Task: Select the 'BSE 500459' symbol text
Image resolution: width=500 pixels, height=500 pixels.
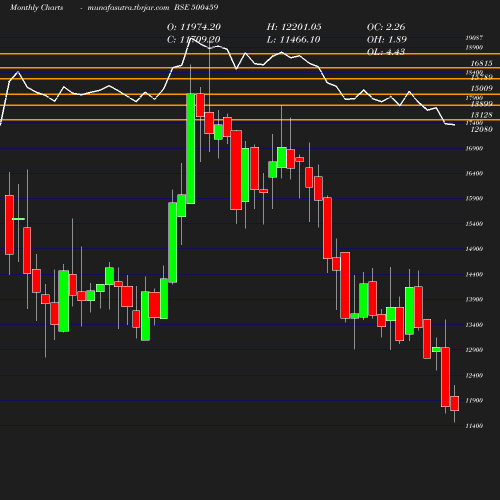Action: point(196,7)
